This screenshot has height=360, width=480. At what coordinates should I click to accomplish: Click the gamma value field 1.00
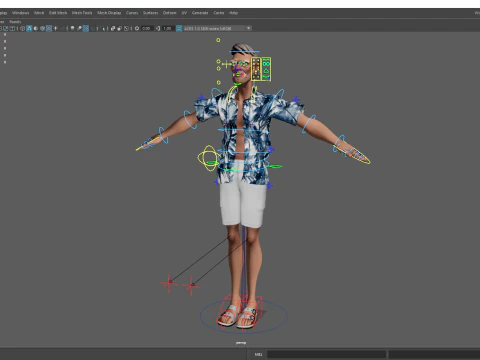coord(167,28)
